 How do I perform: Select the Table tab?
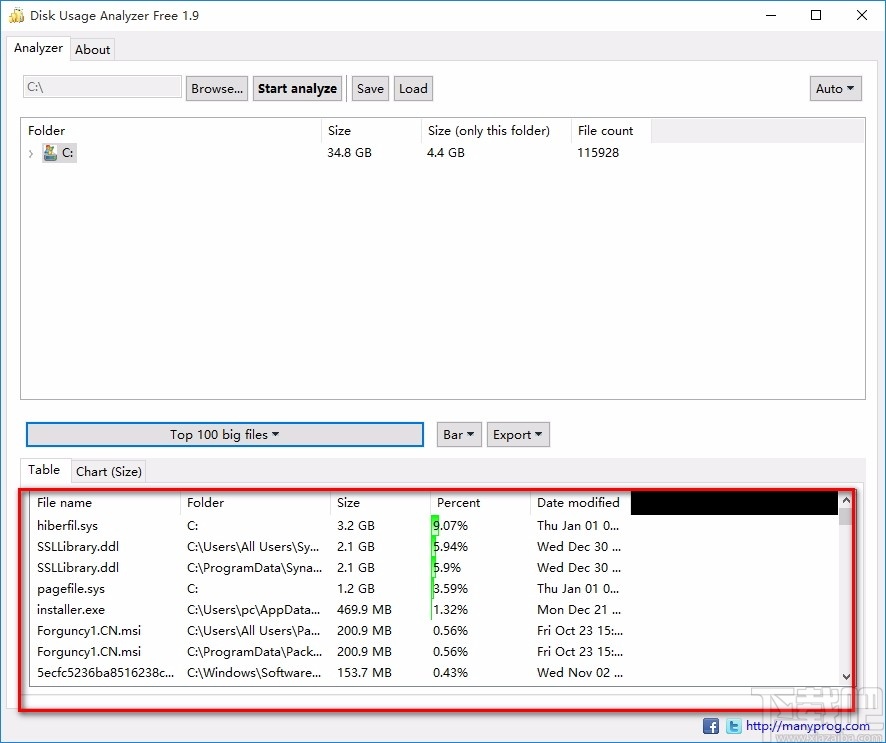pos(44,470)
